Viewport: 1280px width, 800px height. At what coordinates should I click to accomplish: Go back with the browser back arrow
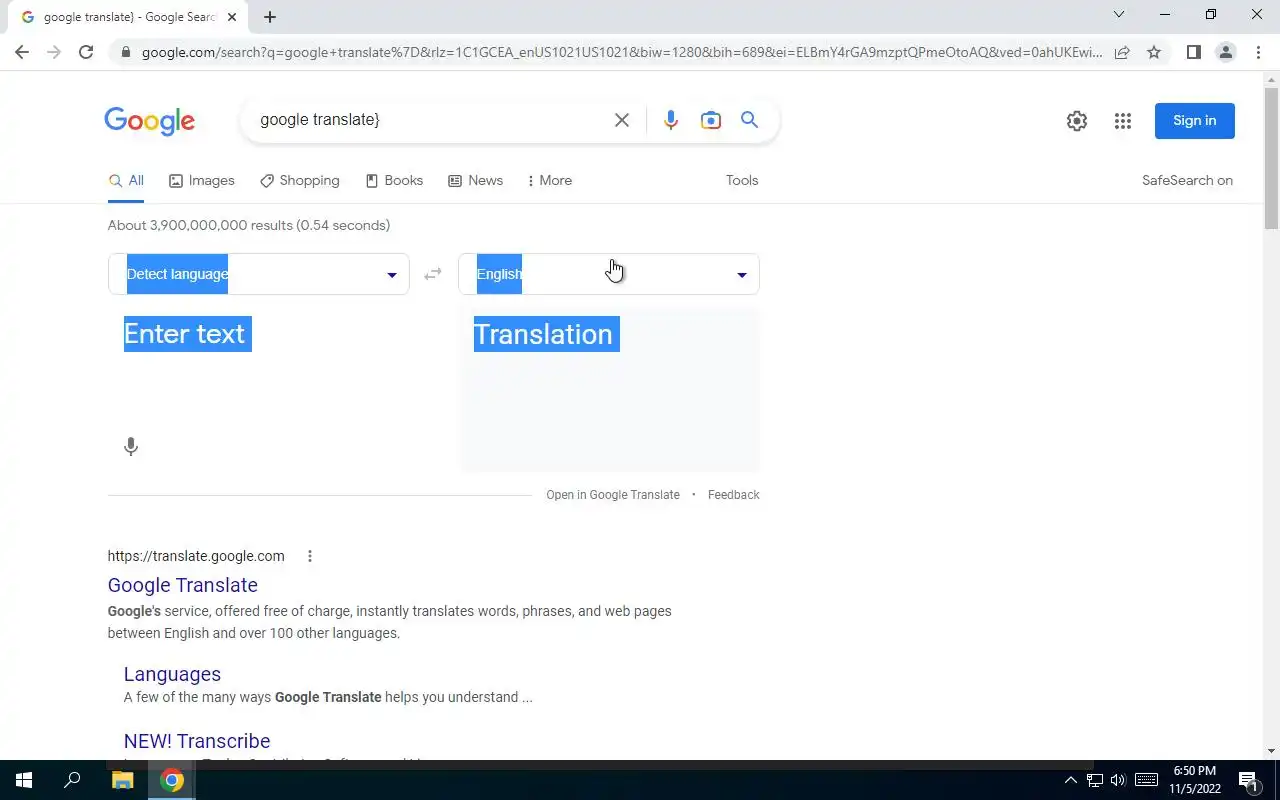(x=22, y=52)
